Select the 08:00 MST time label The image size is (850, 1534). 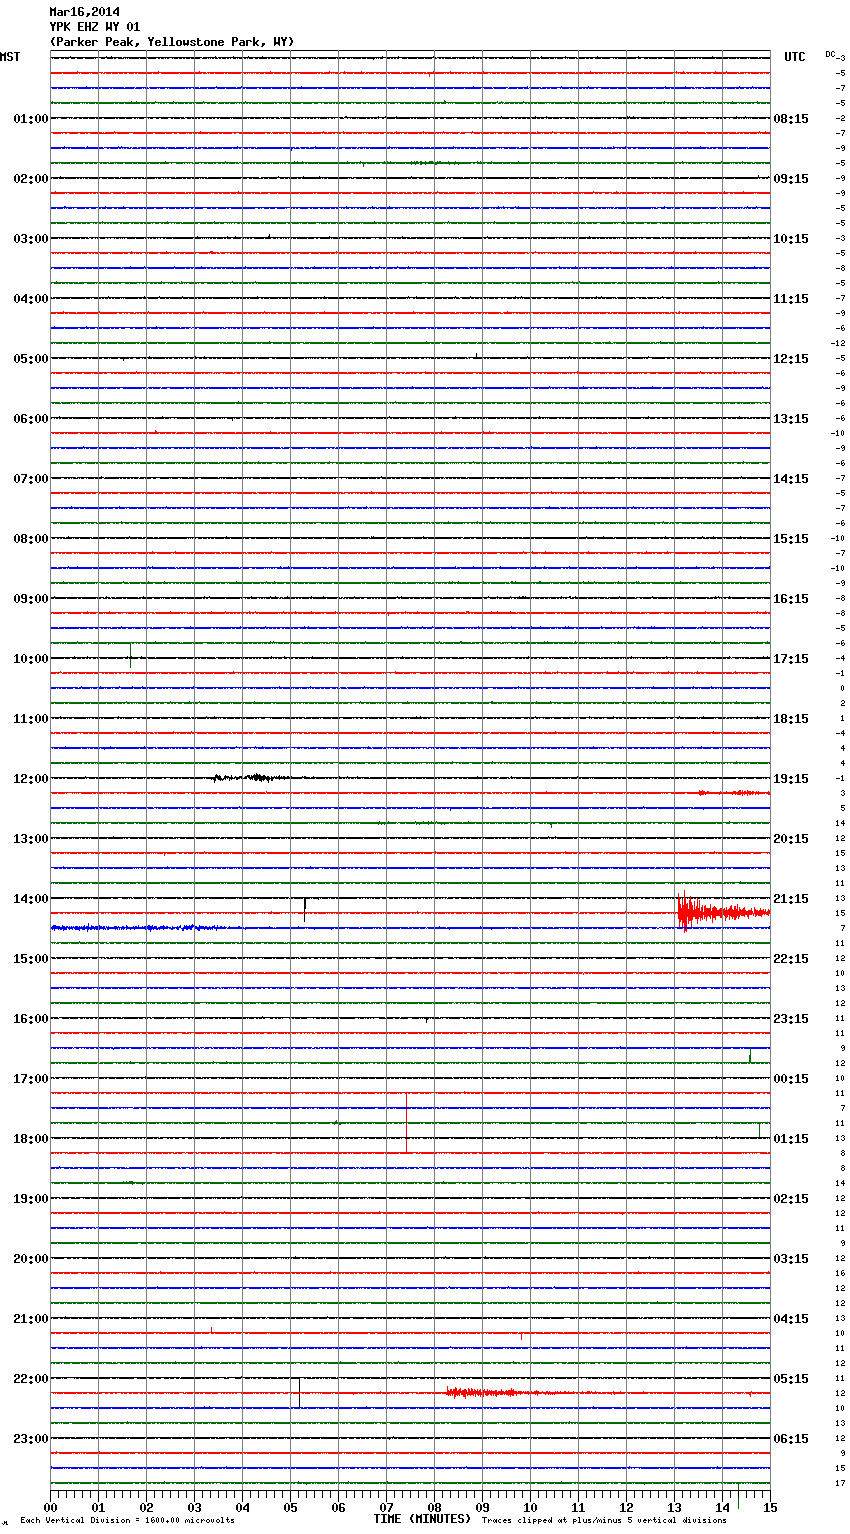pyautogui.click(x=30, y=539)
